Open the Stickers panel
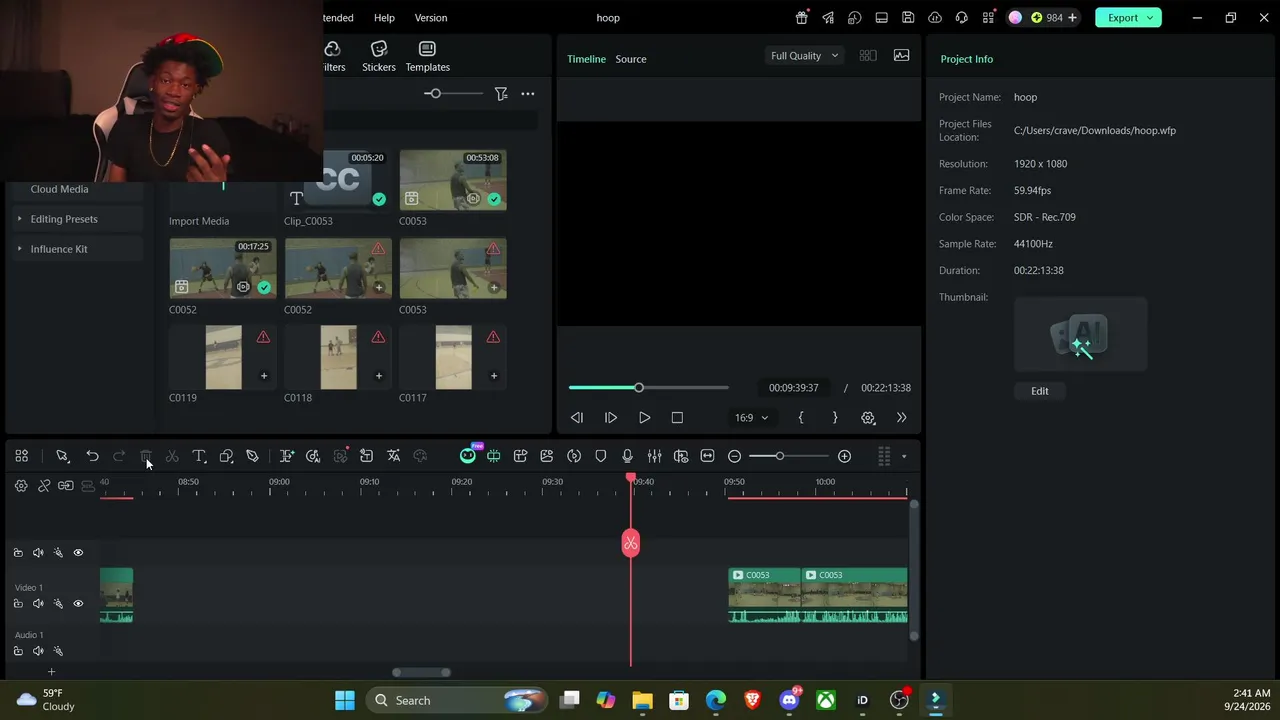The image size is (1280, 720). click(379, 56)
